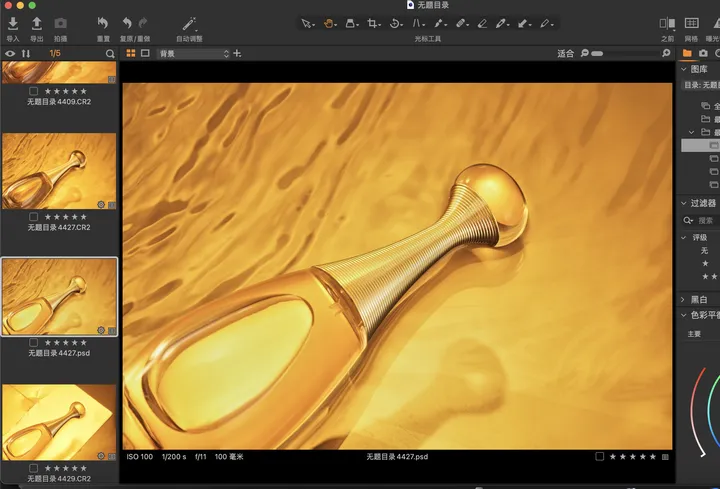
Task: Select the Pan hand cursor tool
Action: pos(328,22)
